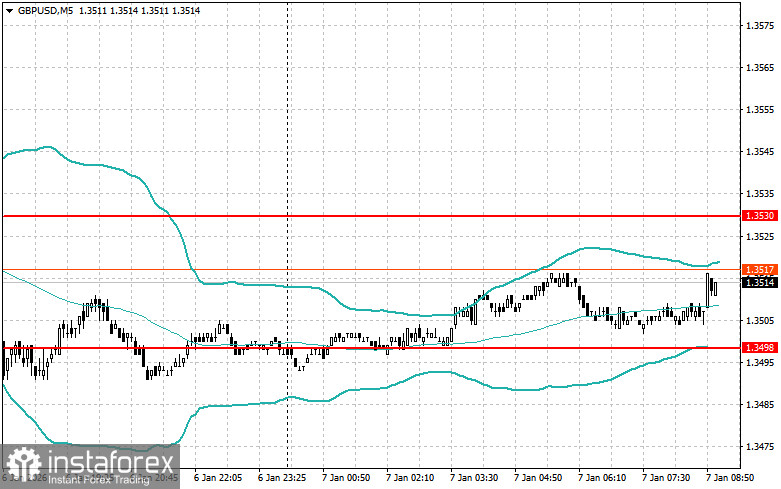Select the 1.3530 red price label

point(760,216)
